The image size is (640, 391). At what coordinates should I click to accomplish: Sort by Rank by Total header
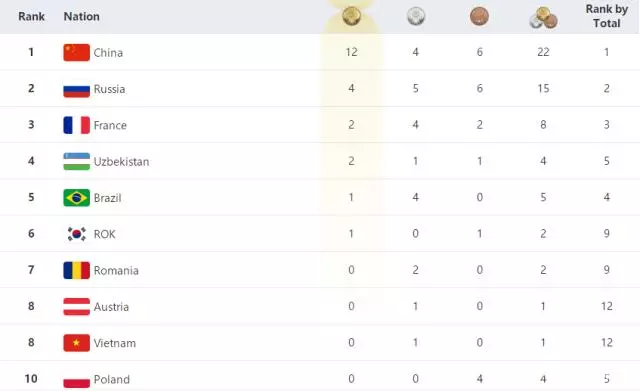coord(607,16)
